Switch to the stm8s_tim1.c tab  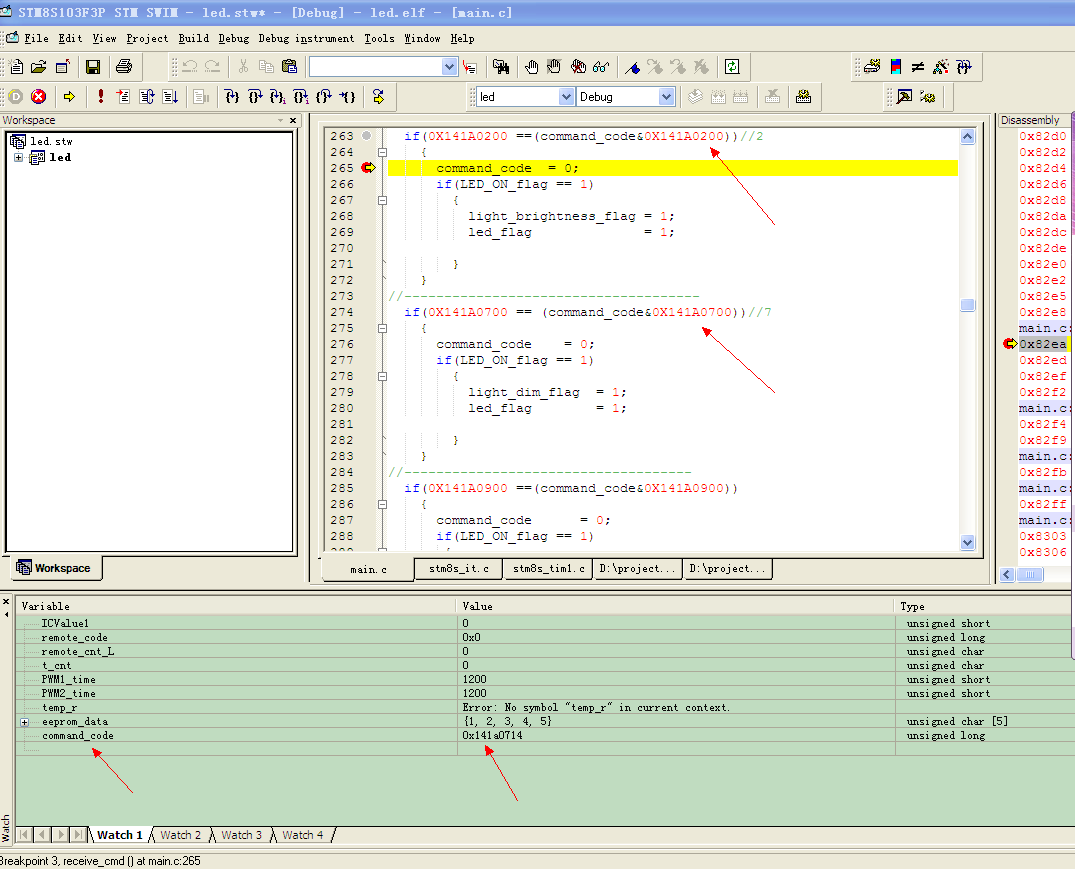[x=548, y=569]
